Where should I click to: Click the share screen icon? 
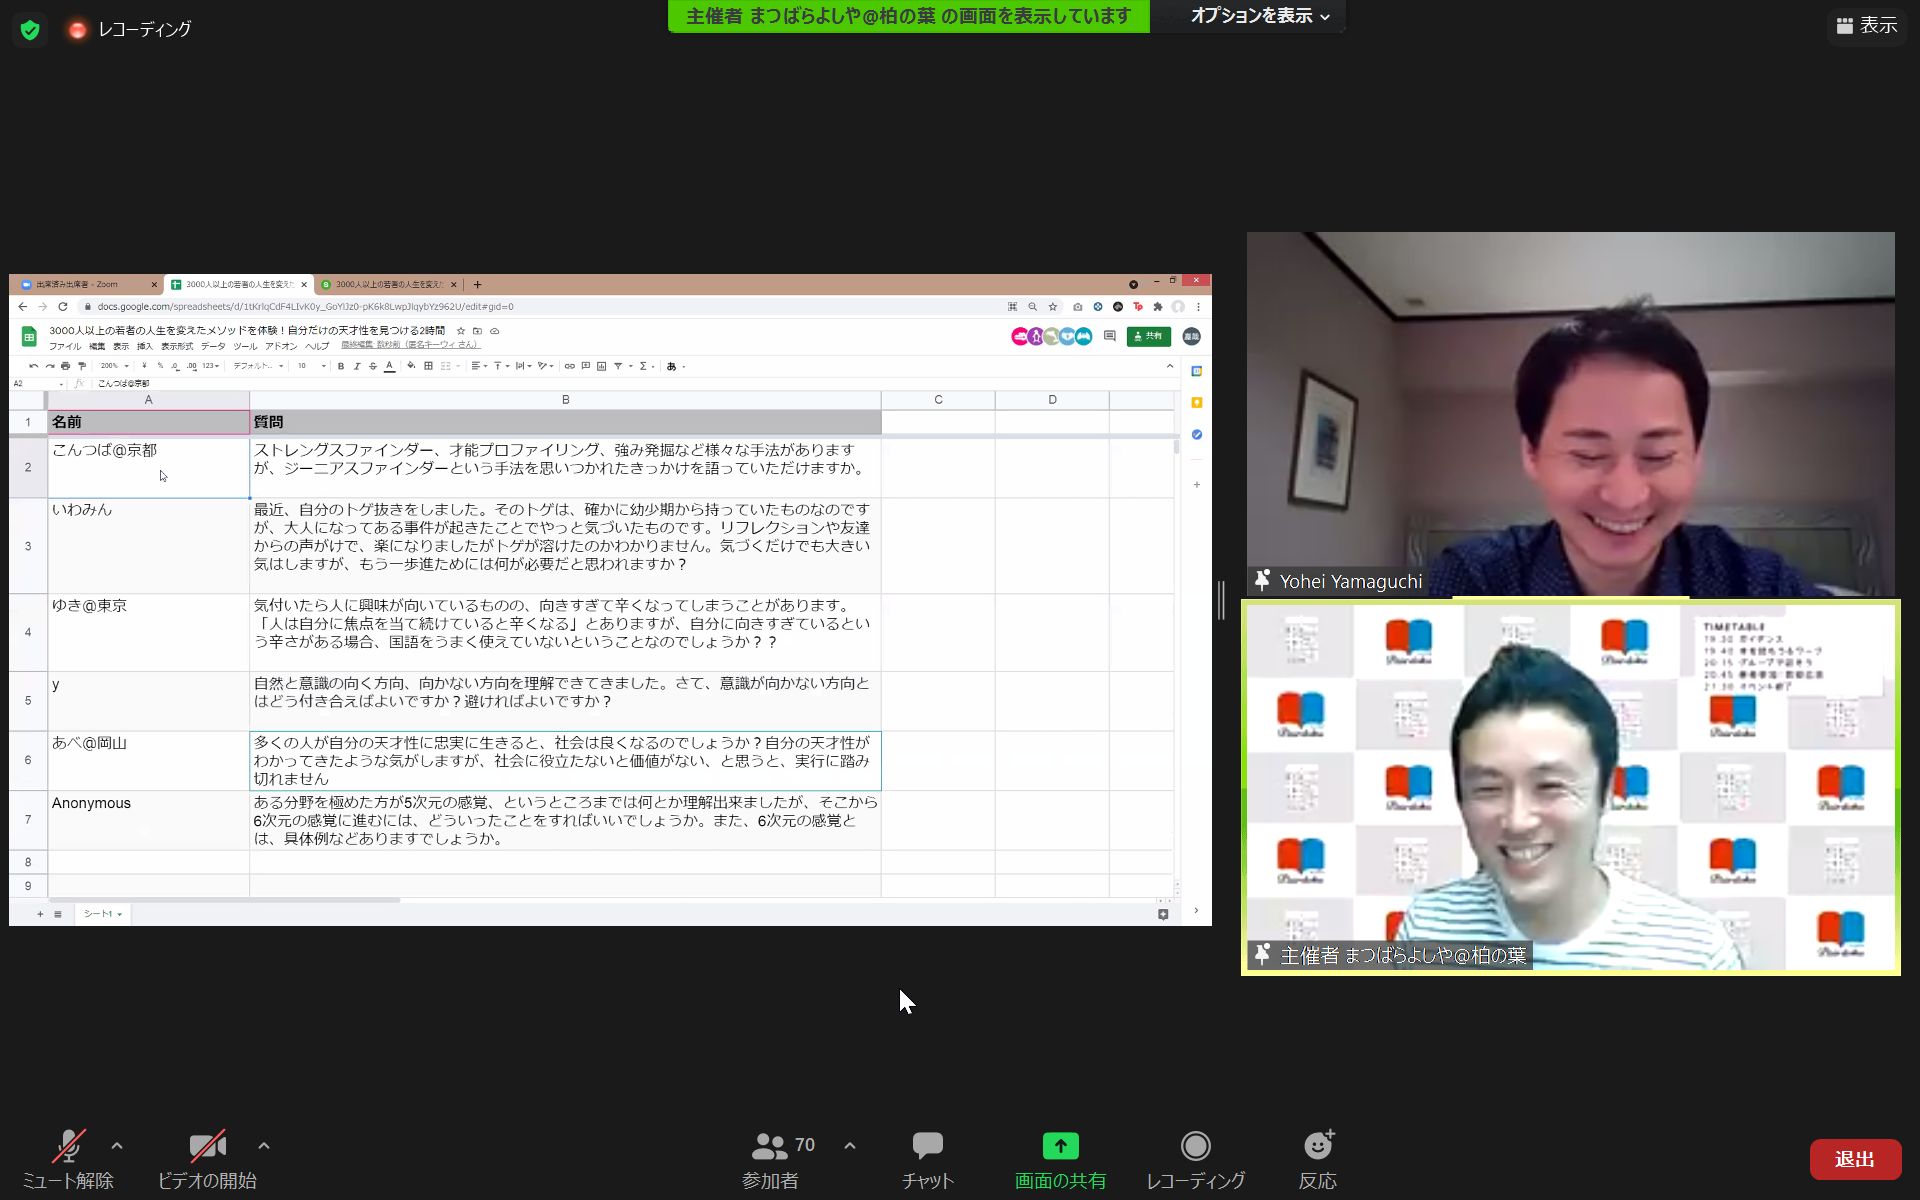(1060, 1146)
